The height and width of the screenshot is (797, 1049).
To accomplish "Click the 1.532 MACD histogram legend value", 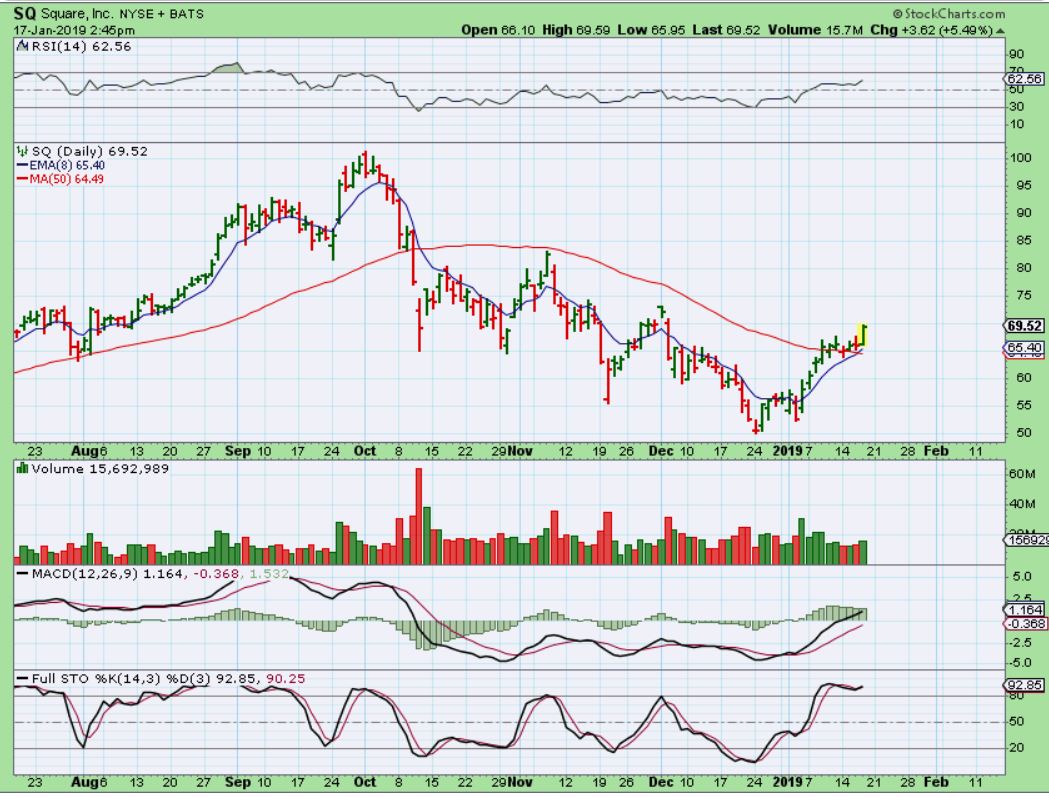I will click(268, 573).
